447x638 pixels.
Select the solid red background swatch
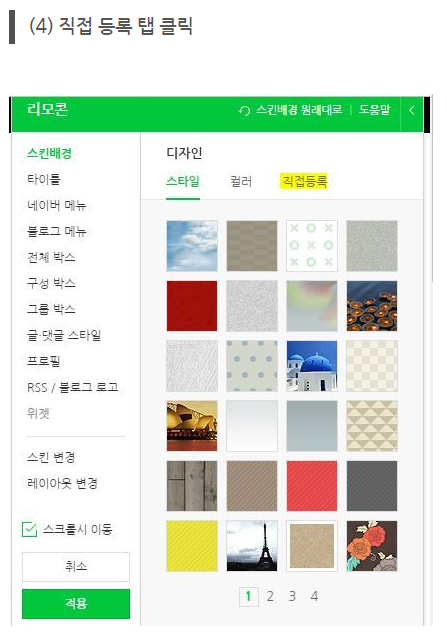(192, 306)
